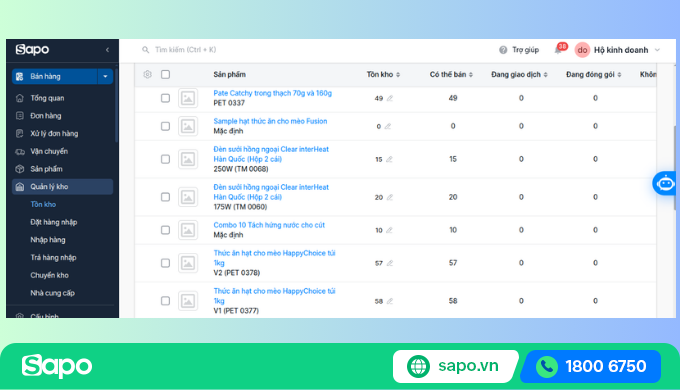
Task: Click the 1800 6750 hotline button
Action: (591, 366)
